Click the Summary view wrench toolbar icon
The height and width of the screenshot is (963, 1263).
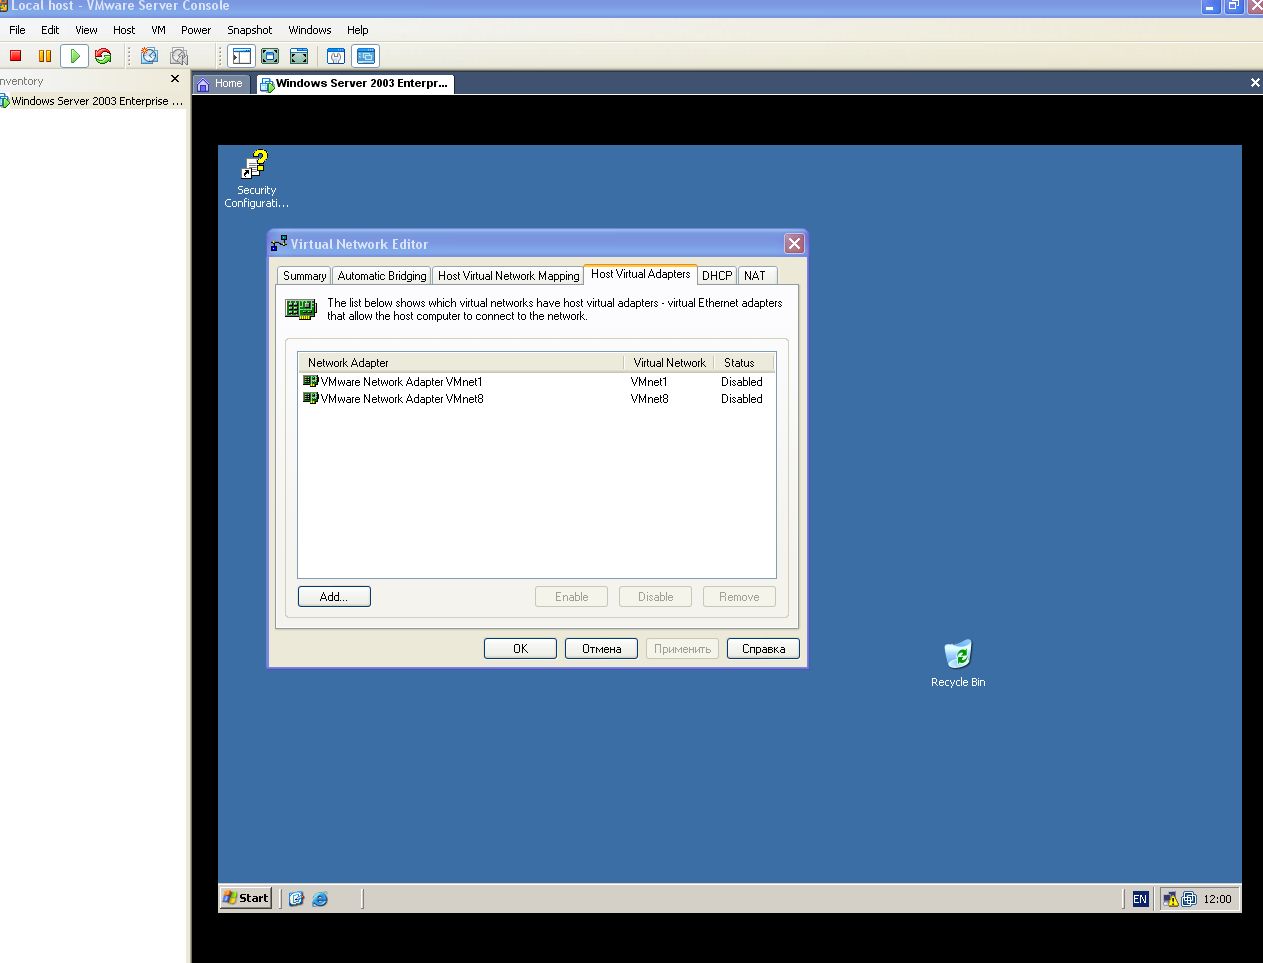[x=336, y=56]
